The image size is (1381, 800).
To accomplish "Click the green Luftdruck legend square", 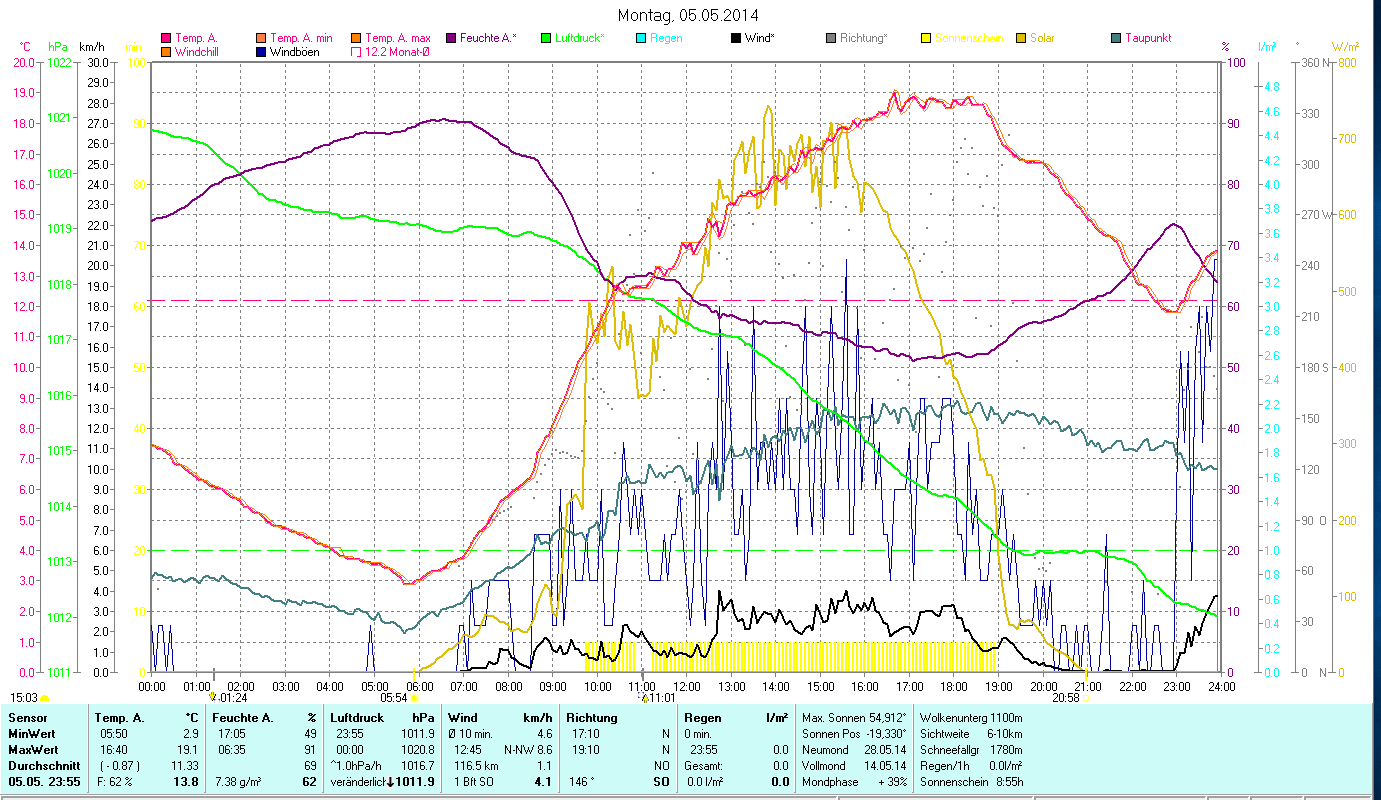I will click(x=546, y=38).
